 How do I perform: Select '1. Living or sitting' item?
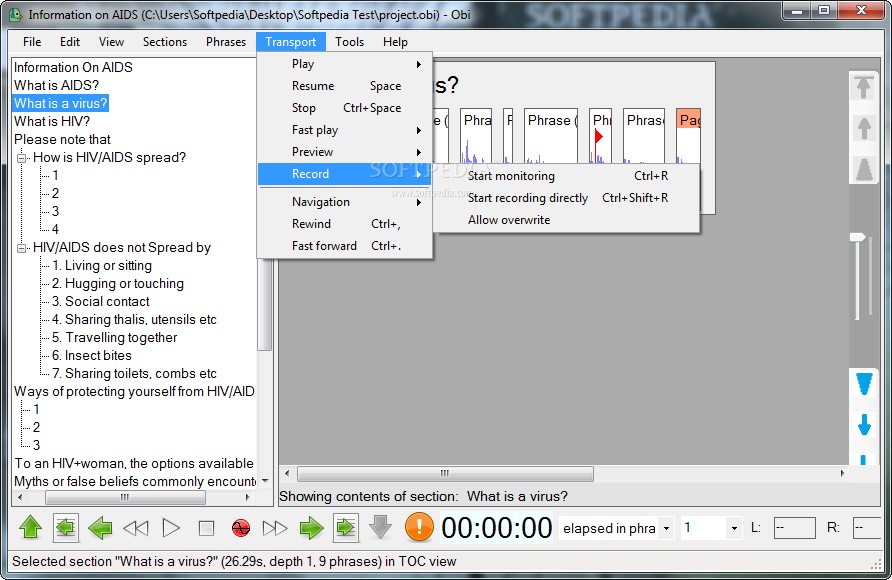coord(102,266)
